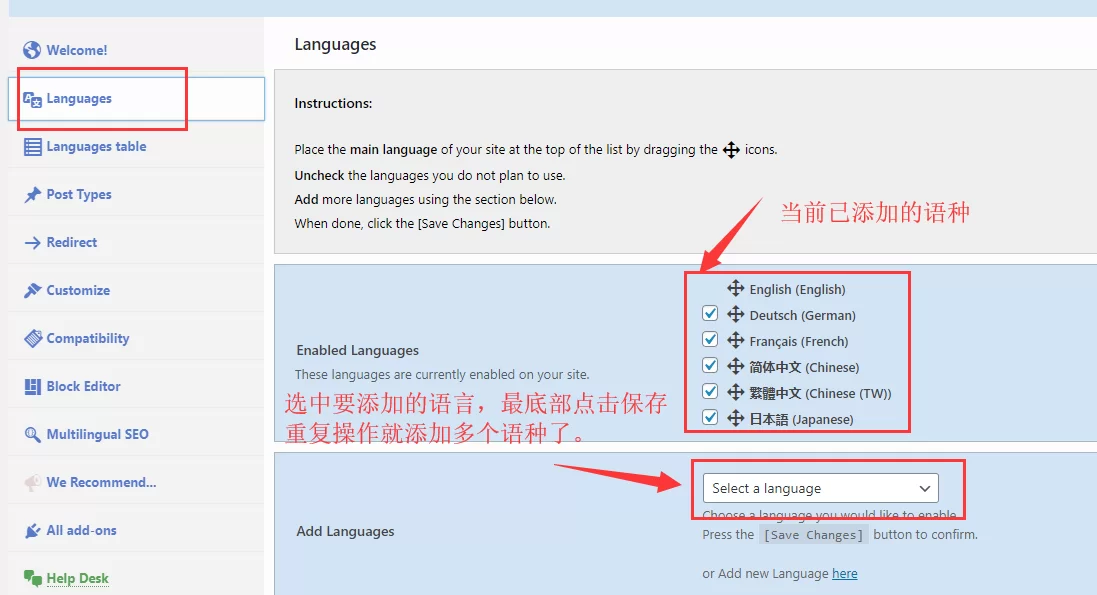This screenshot has width=1097, height=595.
Task: Click the Help Desk chat bubble icon
Action: tap(32, 578)
